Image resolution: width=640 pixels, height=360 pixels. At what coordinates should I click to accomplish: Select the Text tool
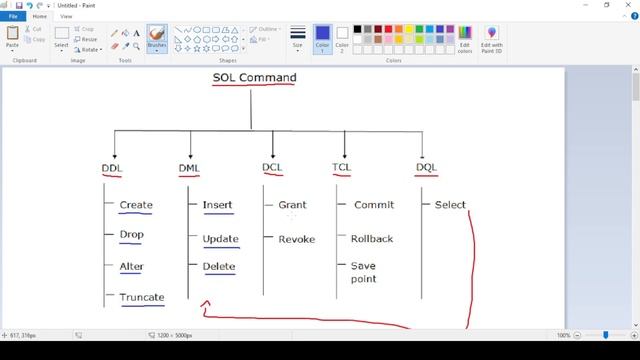(x=136, y=33)
